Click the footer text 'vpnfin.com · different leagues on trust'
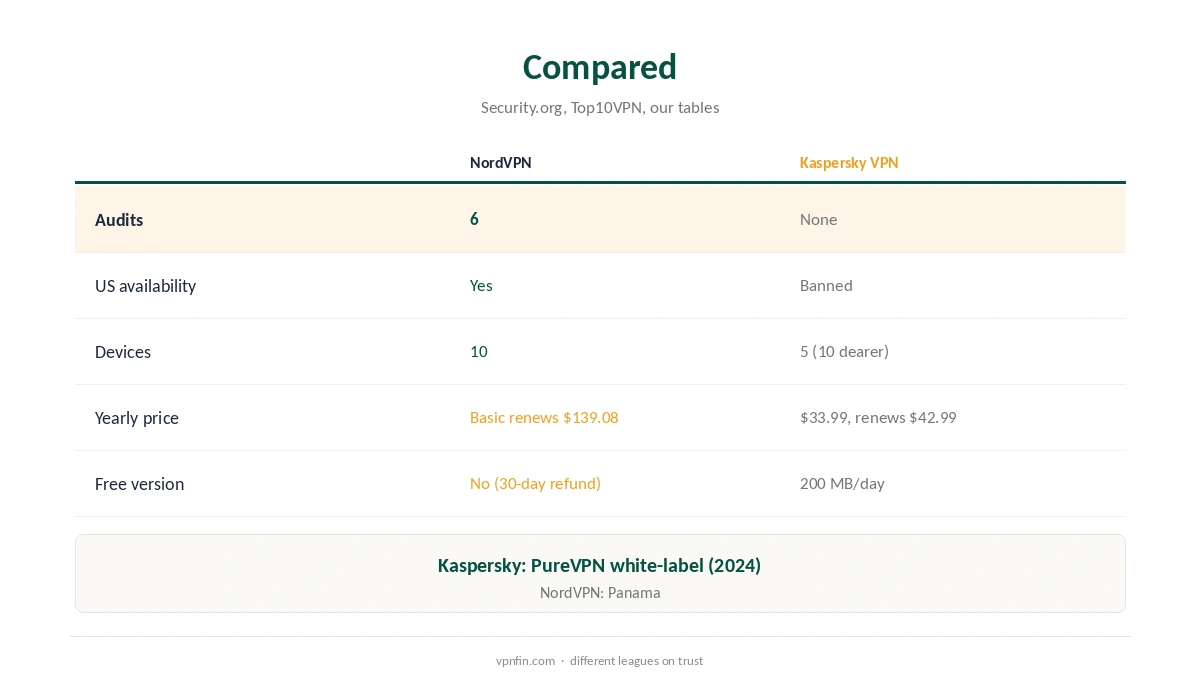The width and height of the screenshot is (1200, 680). pos(600,661)
